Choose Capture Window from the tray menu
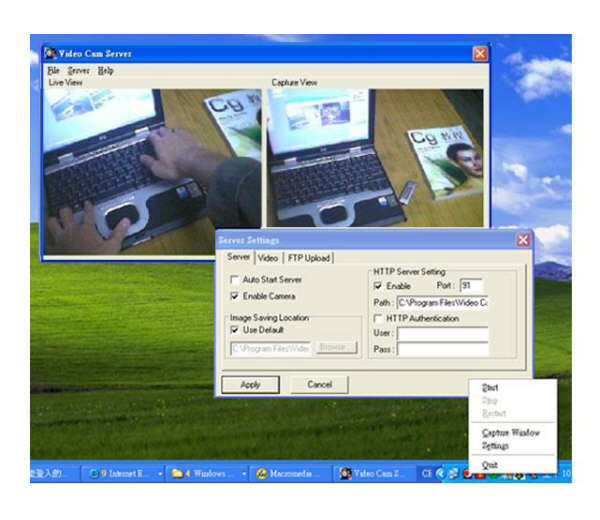Image resolution: width=600 pixels, height=520 pixels. 510,433
